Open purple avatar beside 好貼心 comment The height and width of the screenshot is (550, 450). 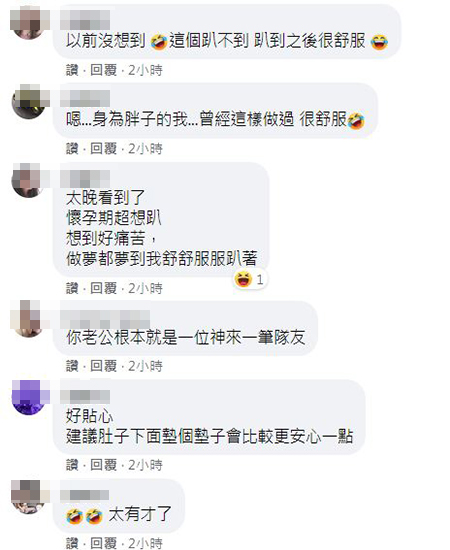(29, 397)
